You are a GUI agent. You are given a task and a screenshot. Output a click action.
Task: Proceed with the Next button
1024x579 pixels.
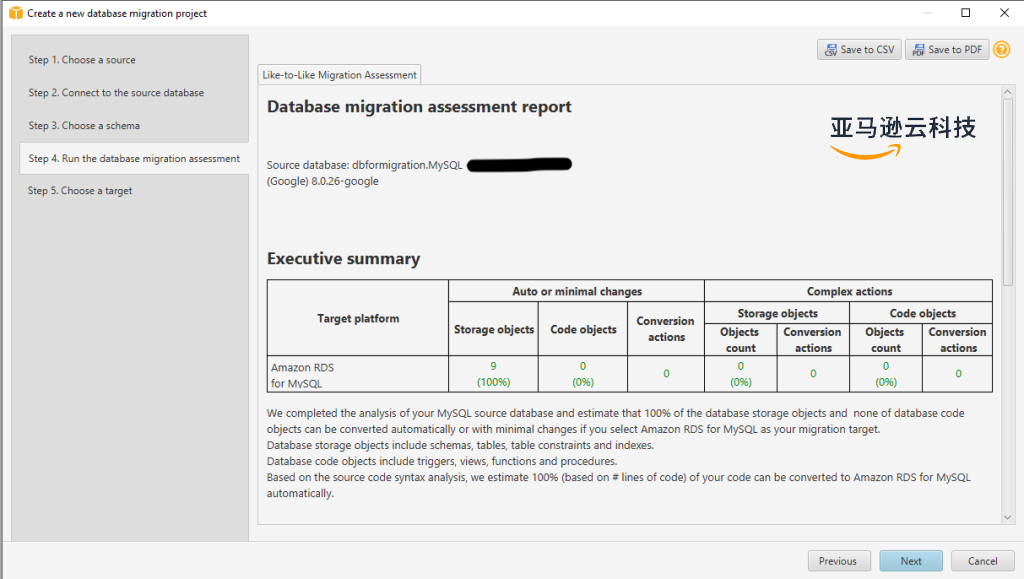coord(911,561)
